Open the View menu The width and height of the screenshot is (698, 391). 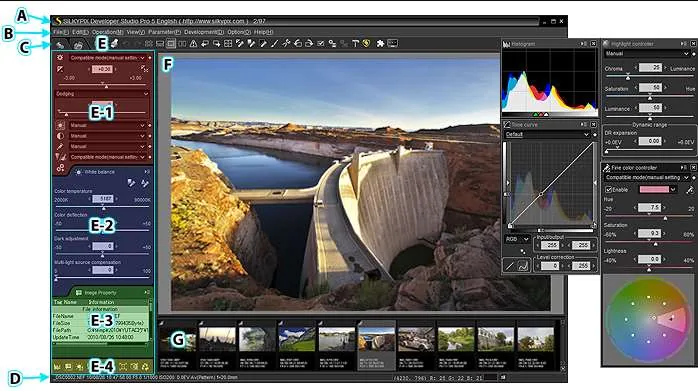[136, 32]
